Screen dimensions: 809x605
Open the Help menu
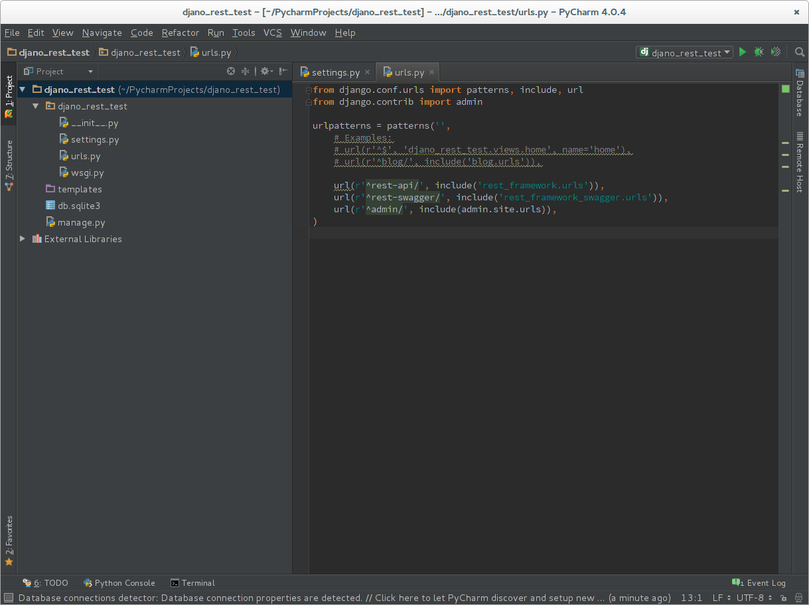tap(345, 32)
